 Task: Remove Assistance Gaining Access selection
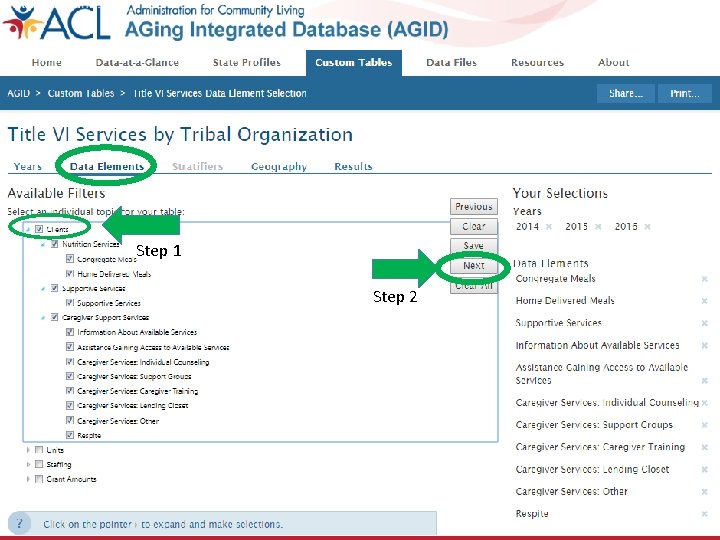(x=704, y=381)
